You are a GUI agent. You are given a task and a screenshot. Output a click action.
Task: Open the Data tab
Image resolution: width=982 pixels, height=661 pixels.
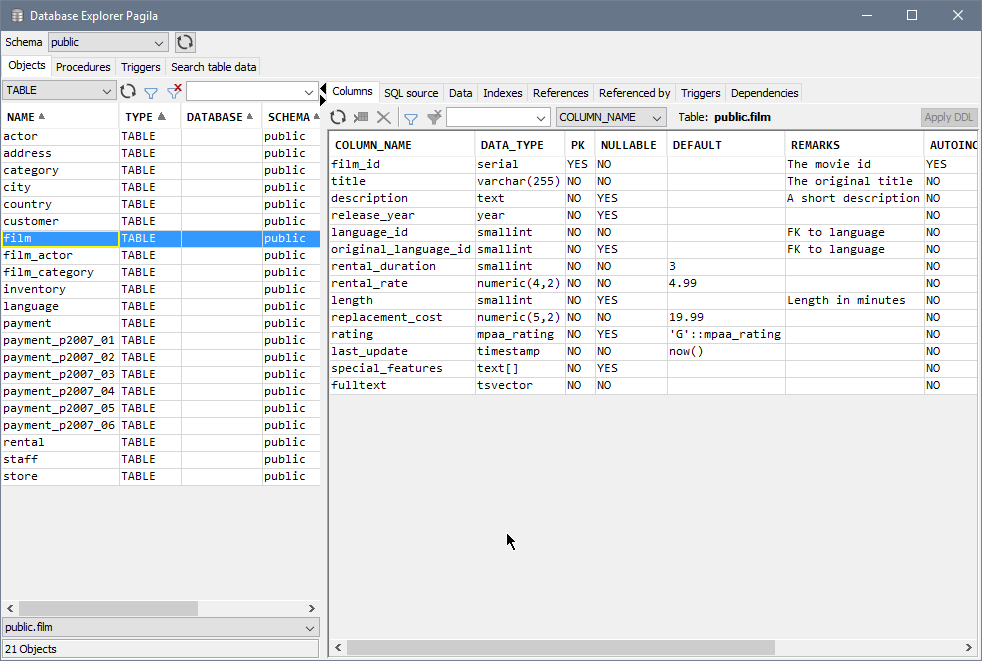(460, 93)
